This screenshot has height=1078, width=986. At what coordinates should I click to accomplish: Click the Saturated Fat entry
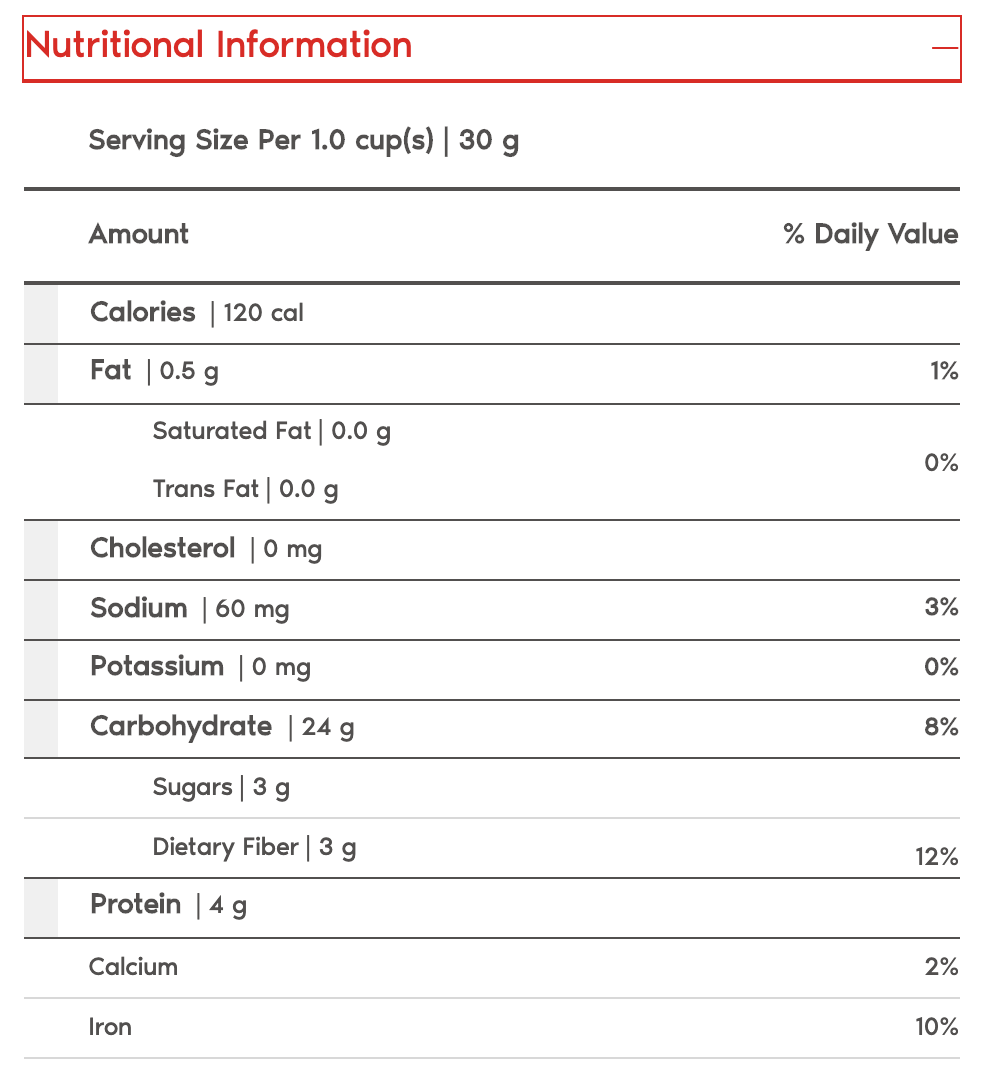271,431
